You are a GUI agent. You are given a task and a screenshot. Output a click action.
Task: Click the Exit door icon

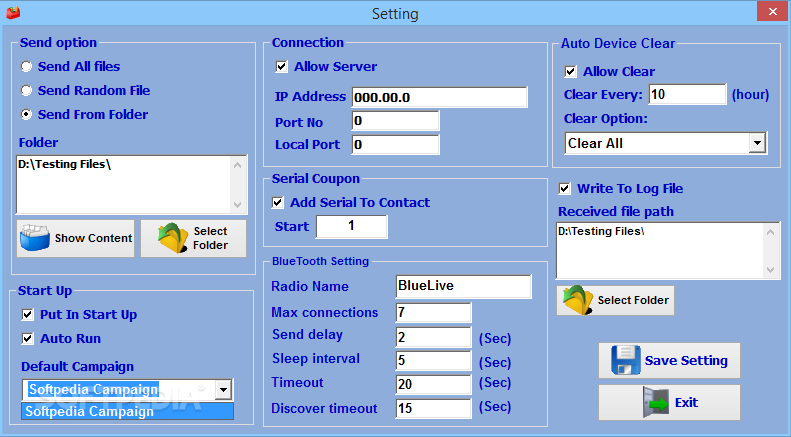pos(656,402)
